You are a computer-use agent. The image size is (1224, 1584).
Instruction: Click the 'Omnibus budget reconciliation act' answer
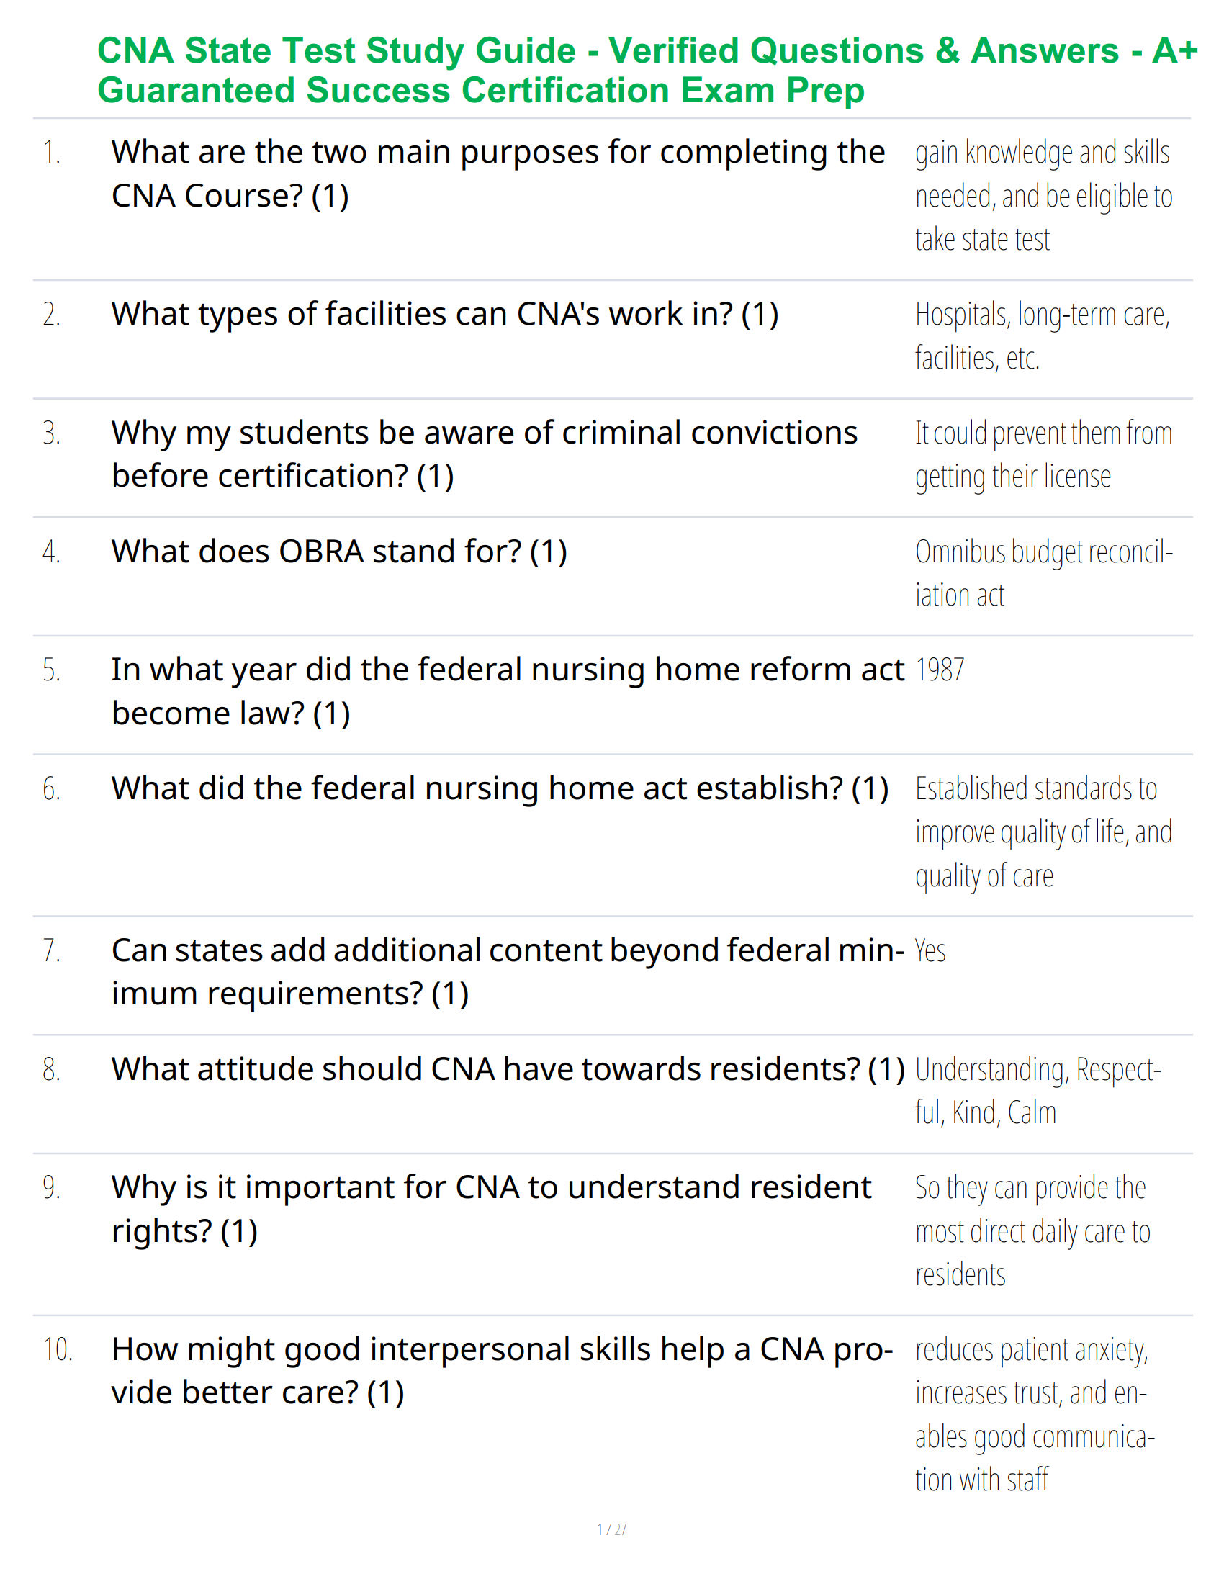(1044, 573)
